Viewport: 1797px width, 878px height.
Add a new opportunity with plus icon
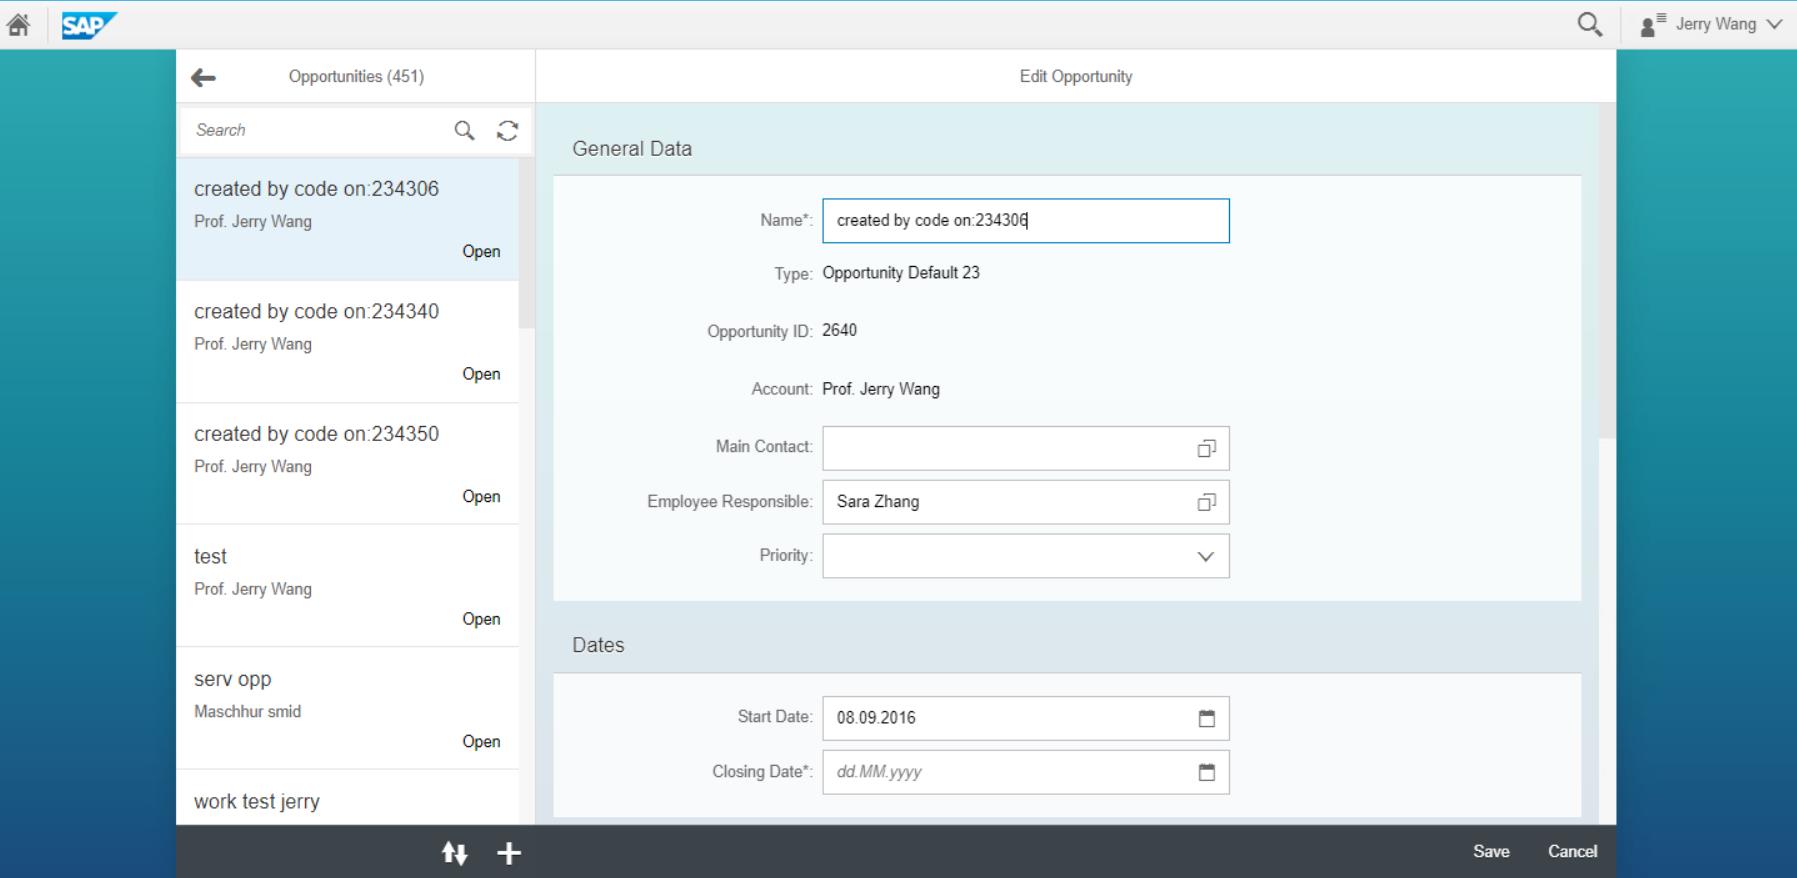pyautogui.click(x=509, y=853)
